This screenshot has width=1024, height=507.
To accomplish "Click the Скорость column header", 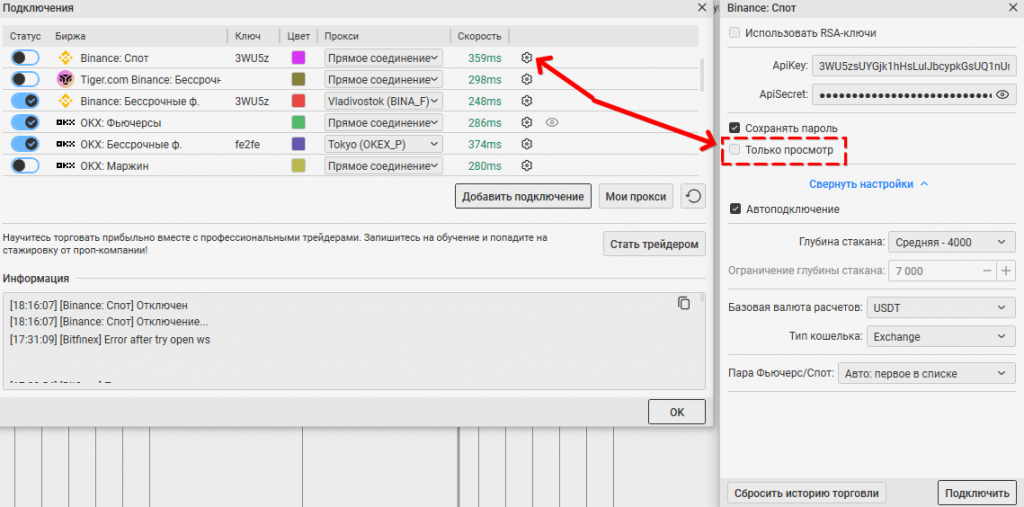I will (479, 37).
